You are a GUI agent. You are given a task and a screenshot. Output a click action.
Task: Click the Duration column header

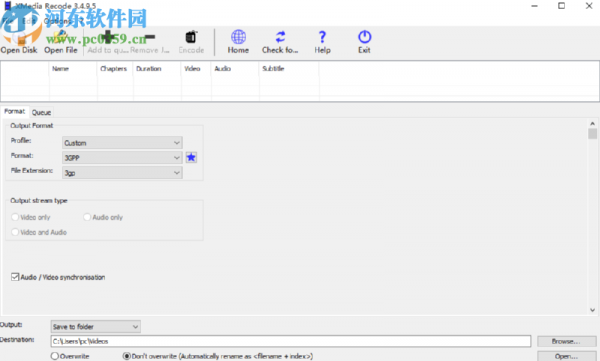(x=157, y=69)
